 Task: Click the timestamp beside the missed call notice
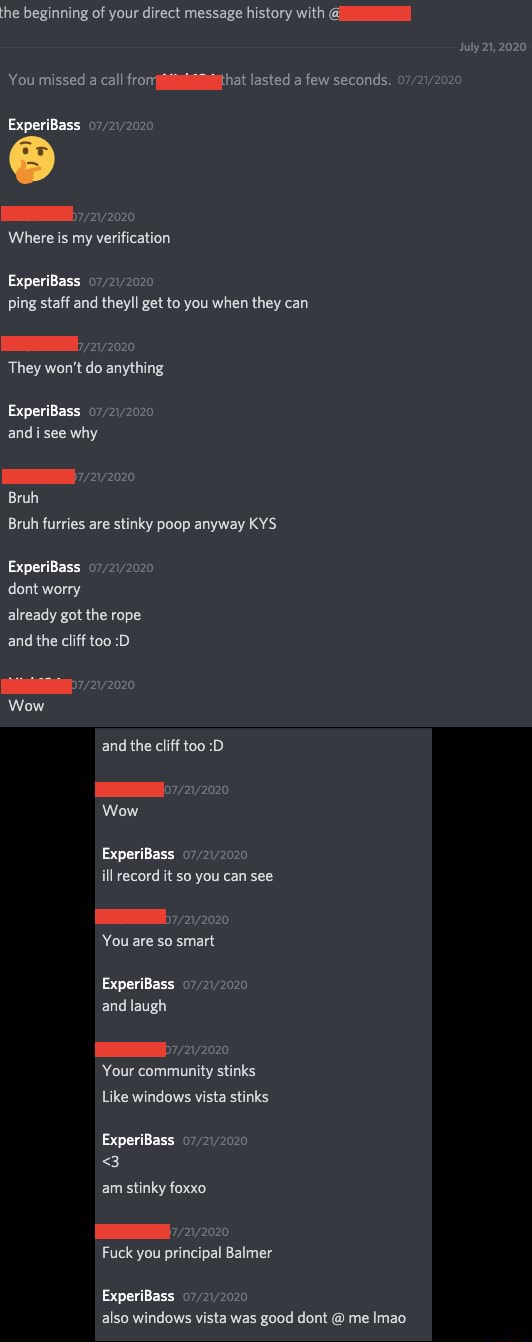[429, 80]
